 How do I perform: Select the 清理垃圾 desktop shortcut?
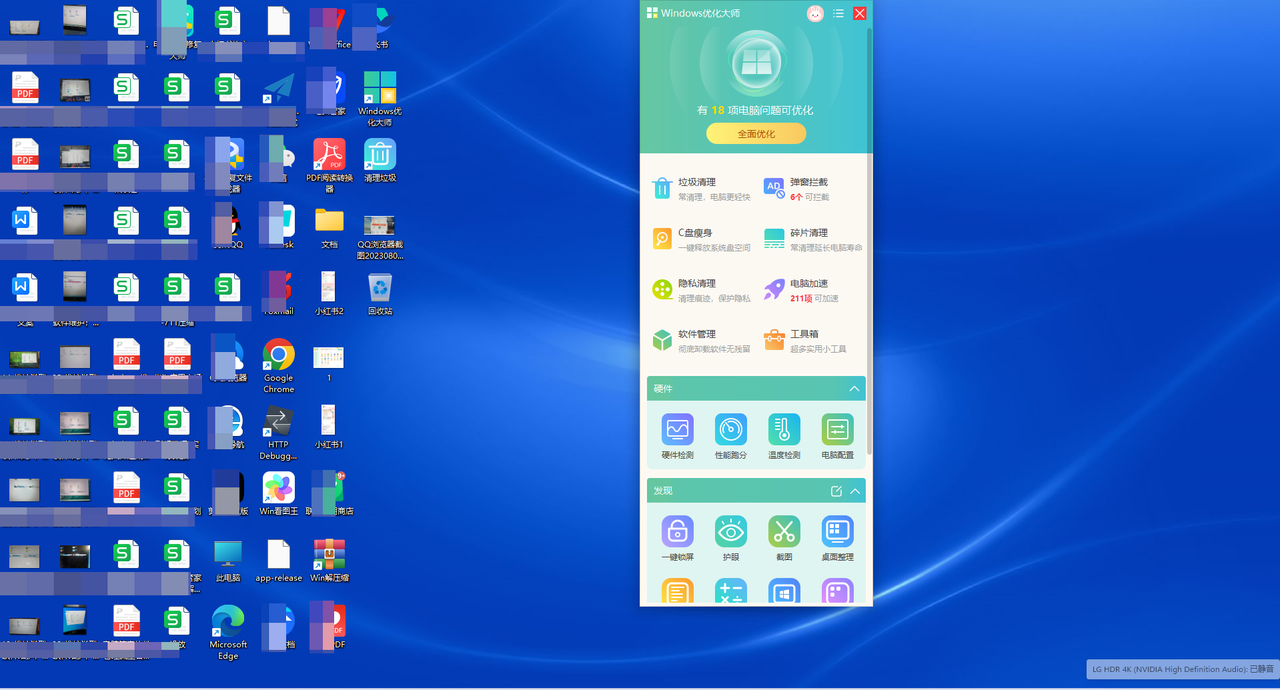click(x=380, y=161)
